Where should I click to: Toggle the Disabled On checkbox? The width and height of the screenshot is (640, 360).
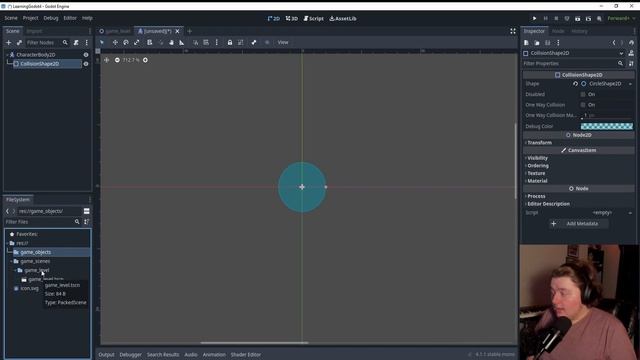click(583, 94)
